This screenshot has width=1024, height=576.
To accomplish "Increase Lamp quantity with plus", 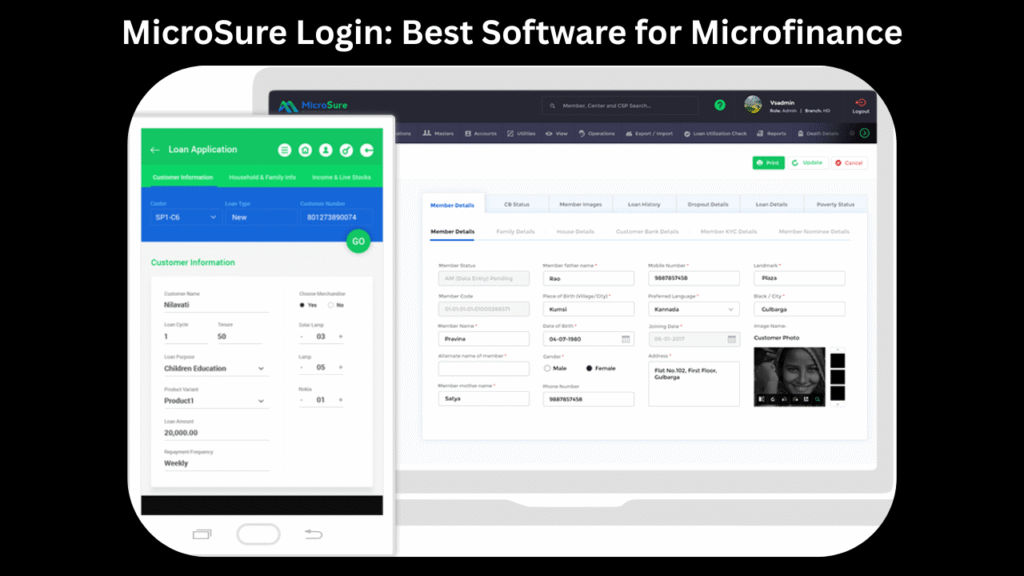I will tap(340, 368).
